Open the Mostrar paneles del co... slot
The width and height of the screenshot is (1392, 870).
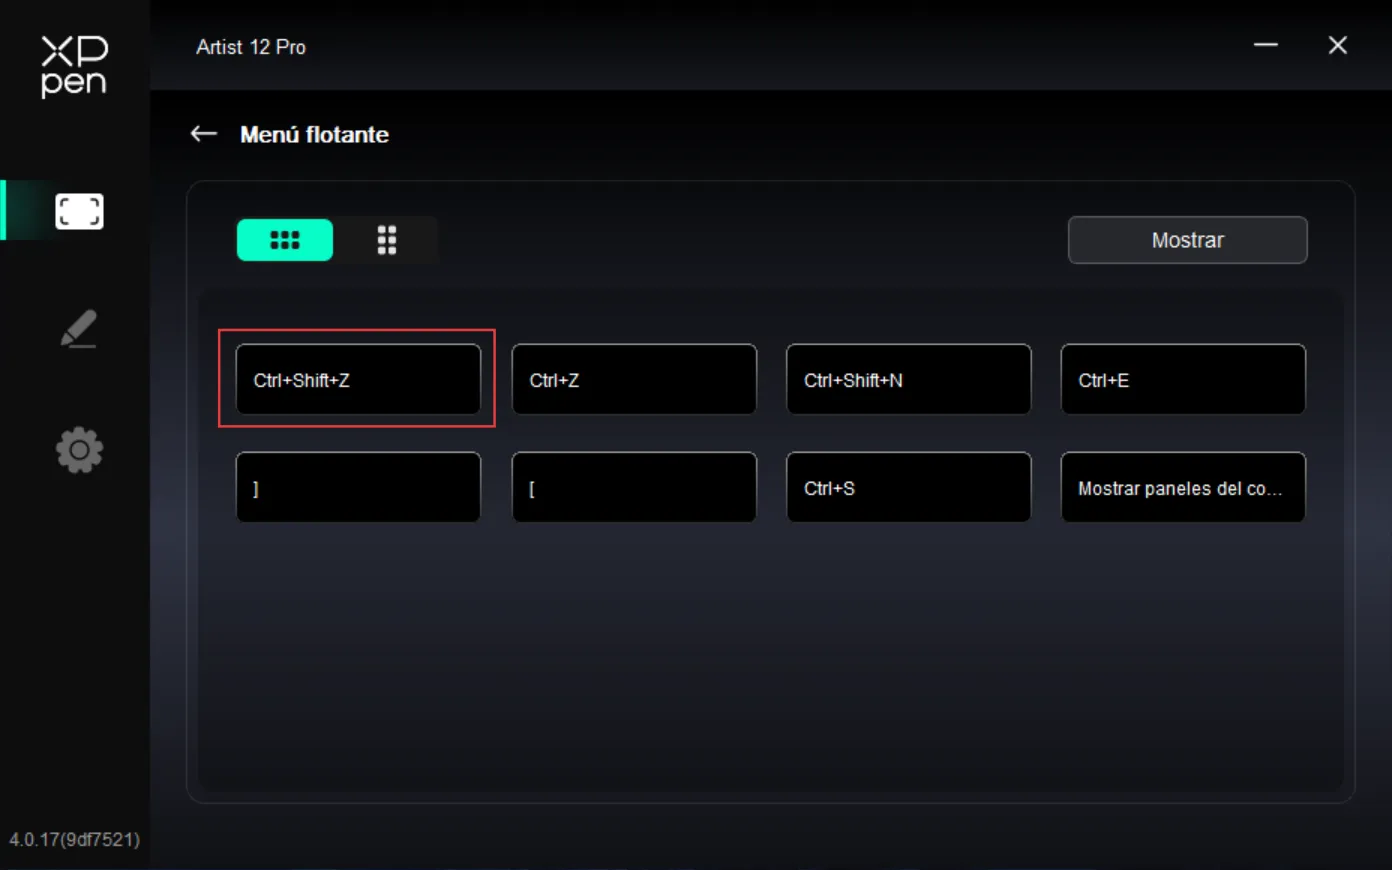(1183, 487)
